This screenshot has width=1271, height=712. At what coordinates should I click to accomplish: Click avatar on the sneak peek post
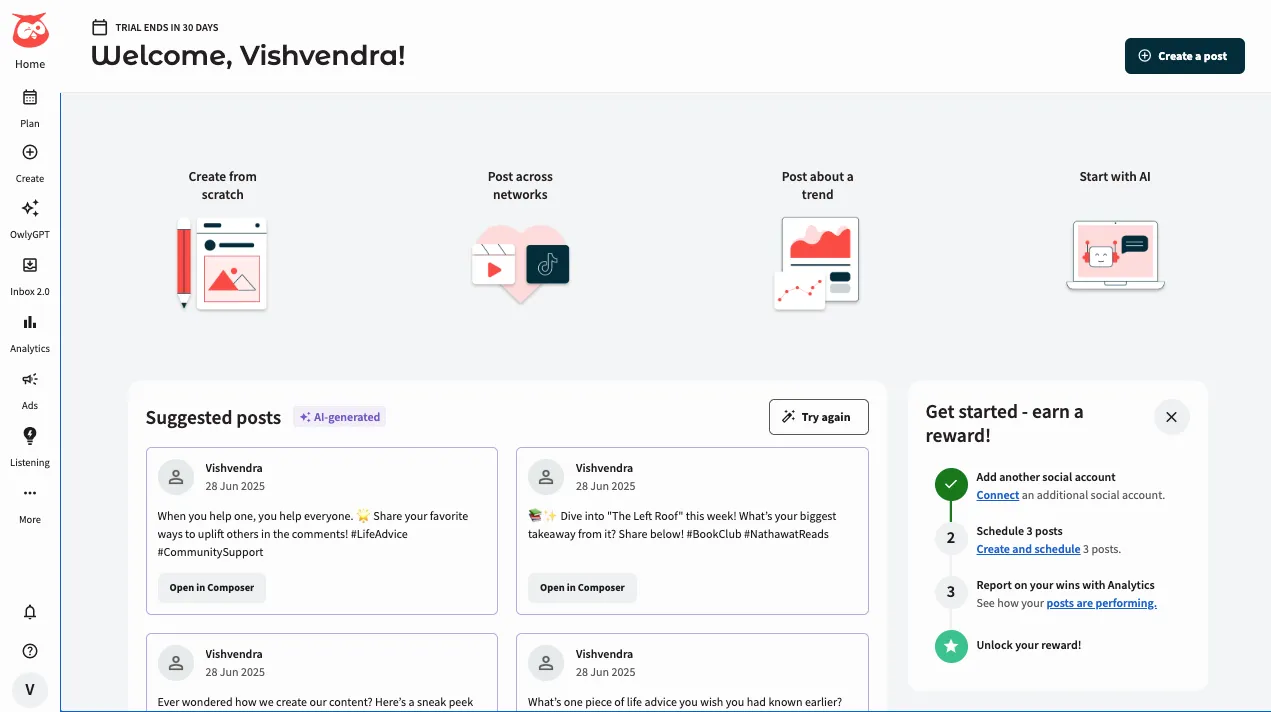pyautogui.click(x=176, y=663)
